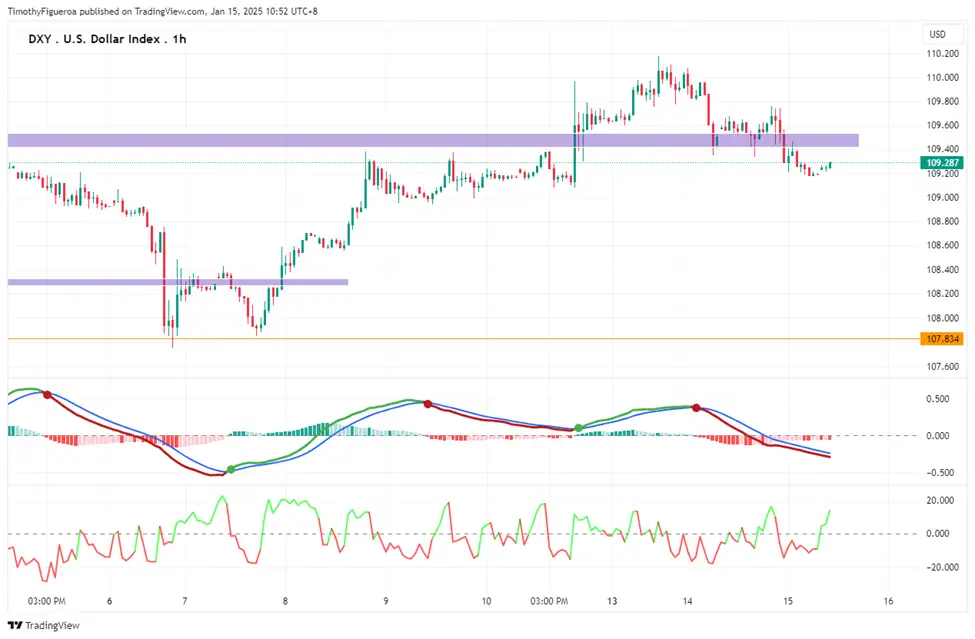Screen dimensions: 975x639
Task: Click date 10 on the time axis
Action: click(486, 601)
